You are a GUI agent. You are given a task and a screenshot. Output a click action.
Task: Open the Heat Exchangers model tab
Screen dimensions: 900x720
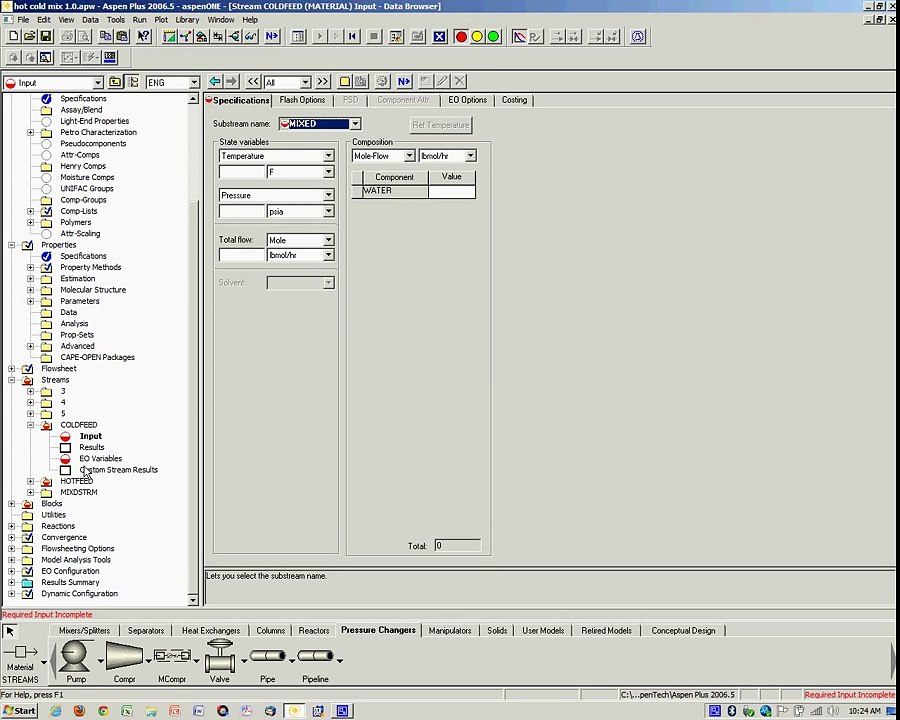pos(211,630)
